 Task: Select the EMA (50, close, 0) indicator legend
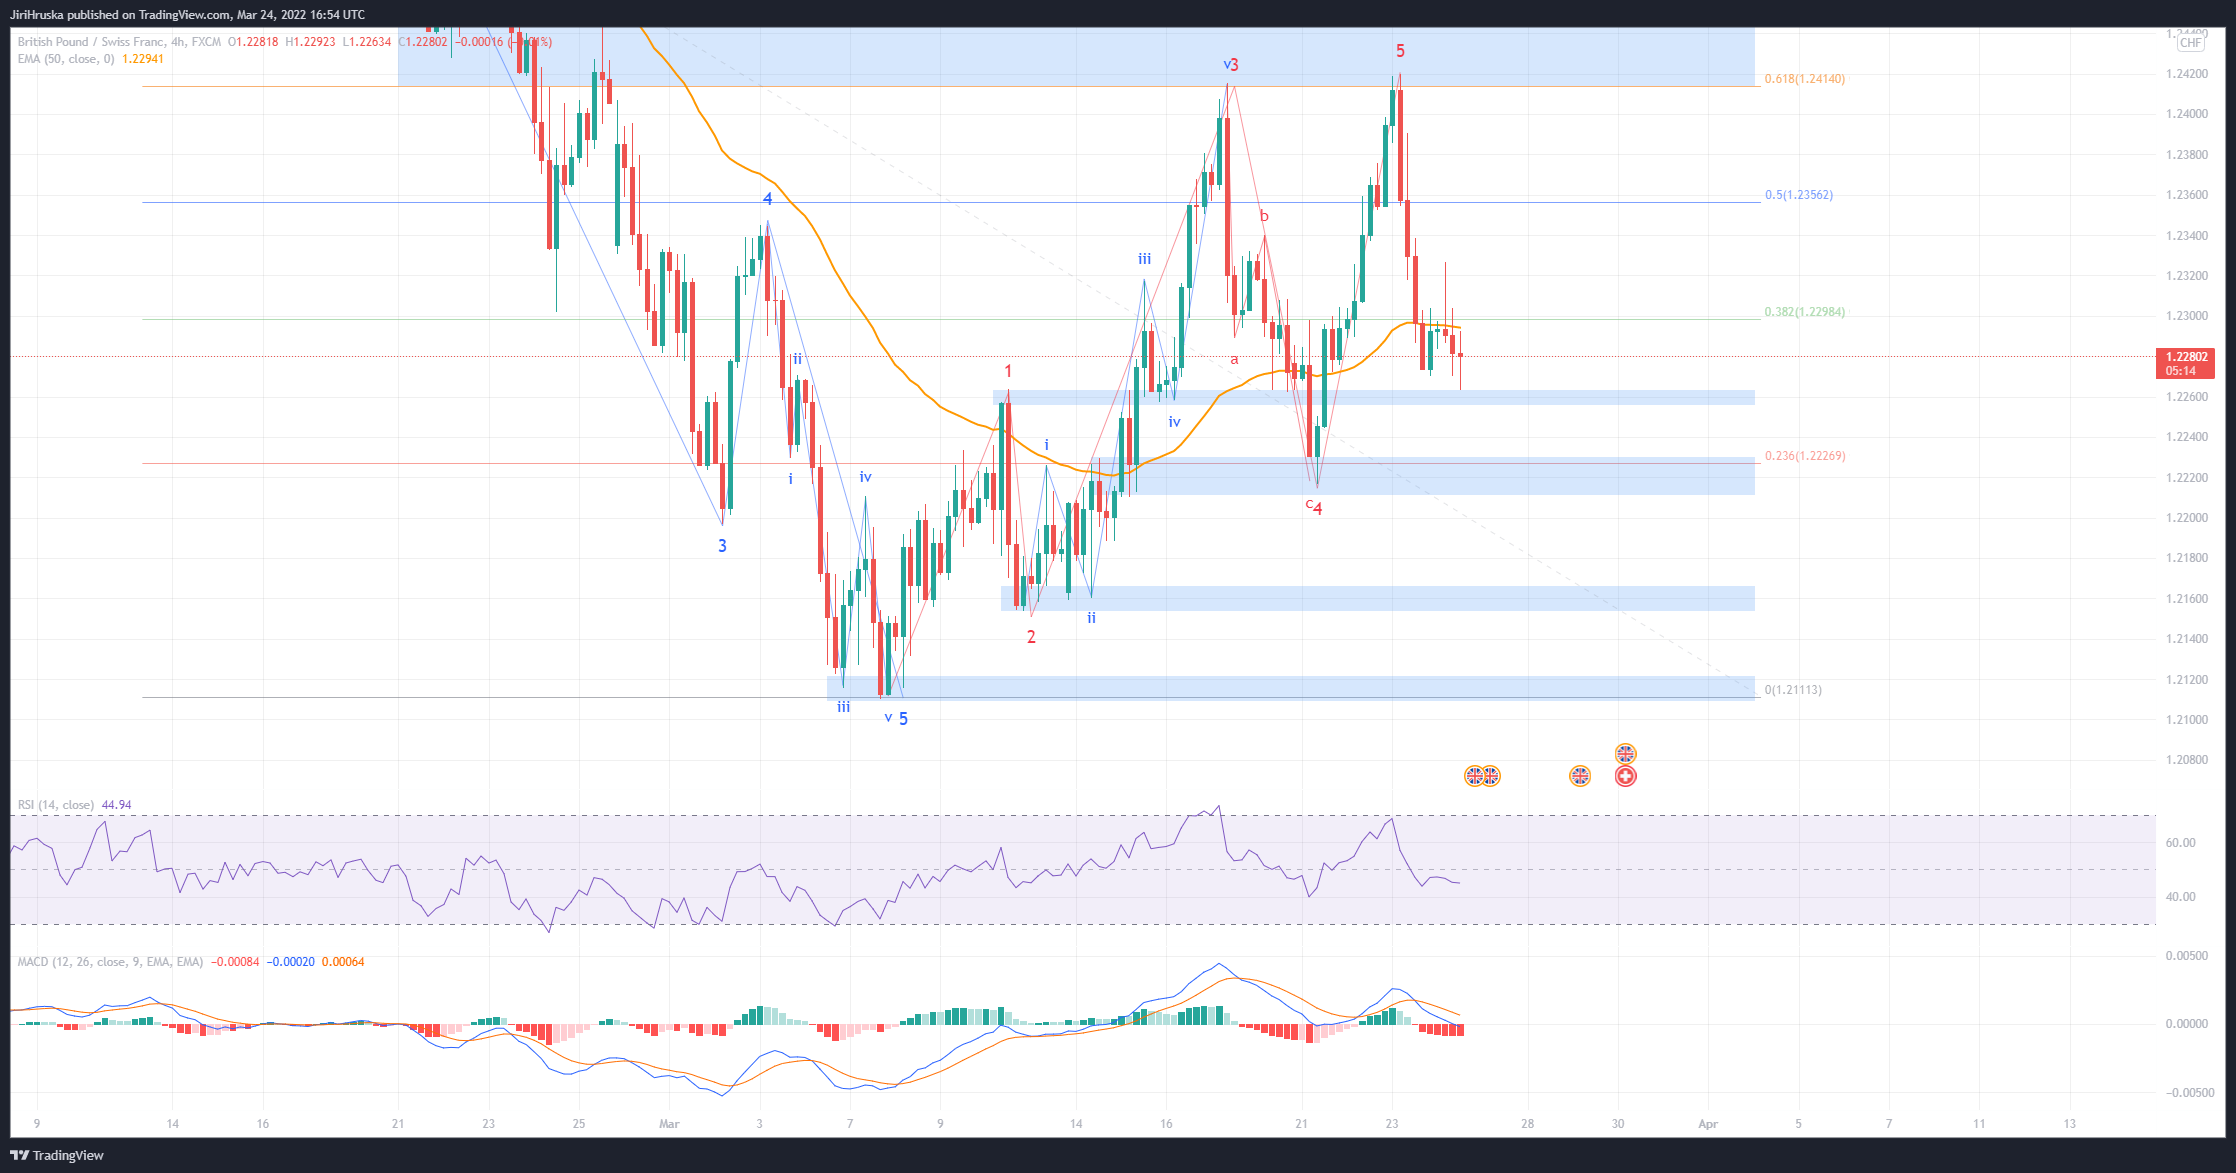point(66,59)
